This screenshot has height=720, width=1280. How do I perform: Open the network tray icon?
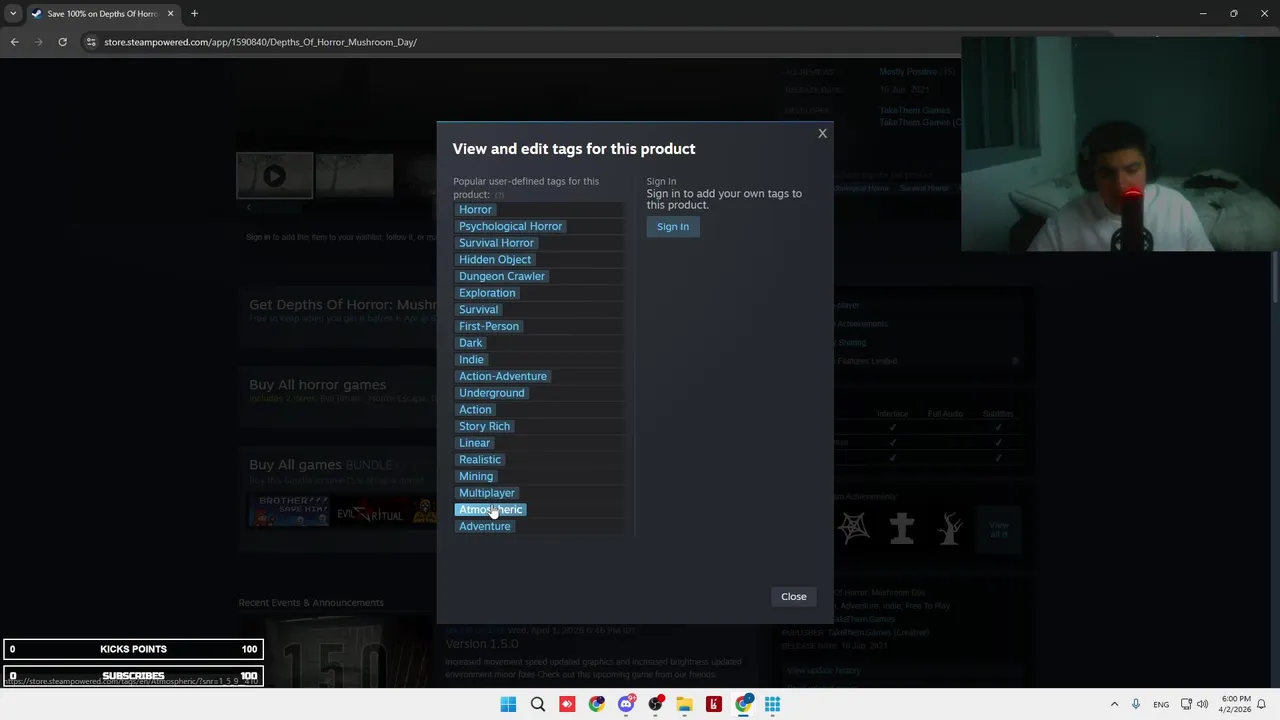click(x=1186, y=704)
